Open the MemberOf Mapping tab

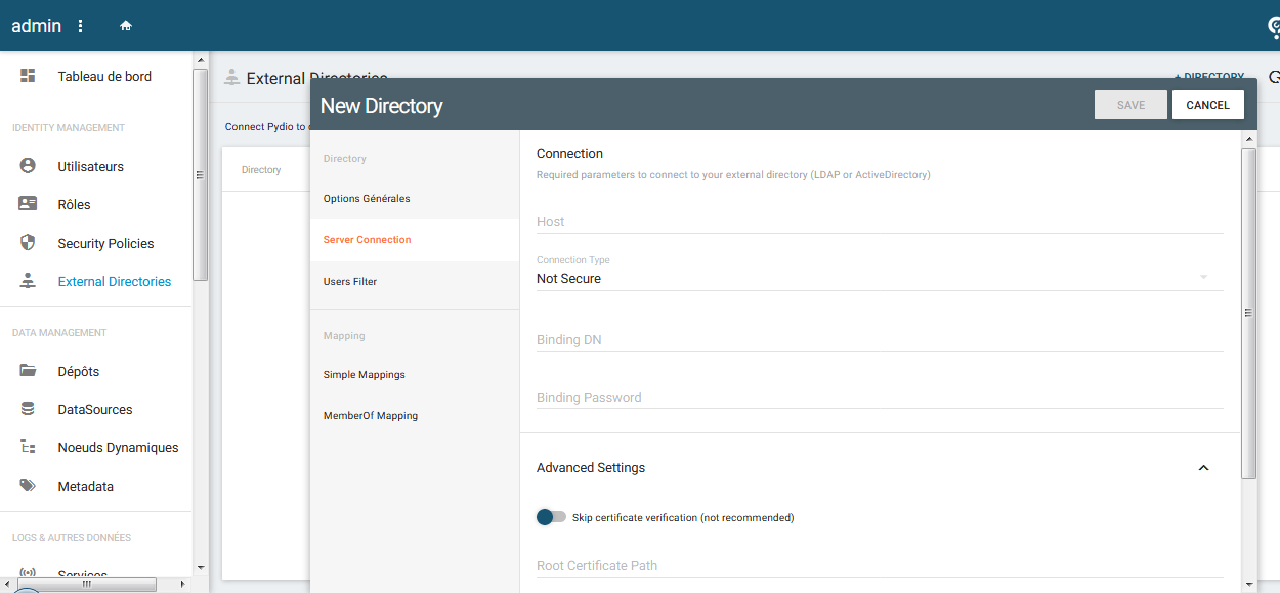click(x=371, y=416)
